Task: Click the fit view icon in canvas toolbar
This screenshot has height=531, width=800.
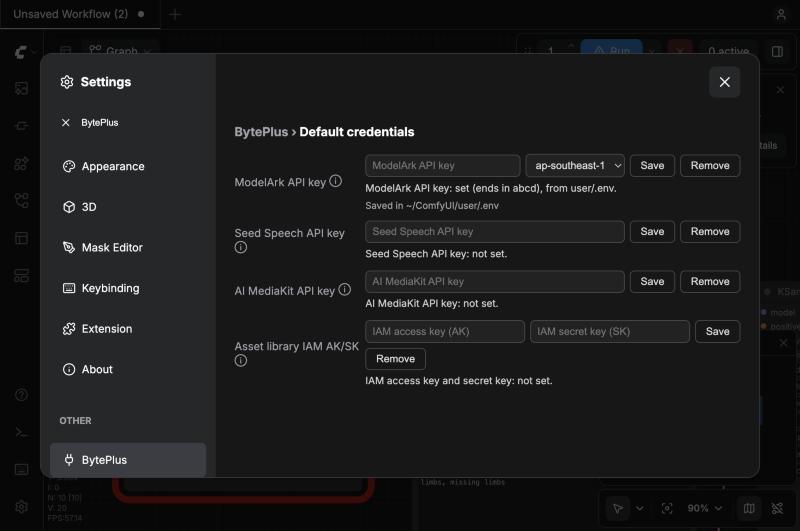Action: click(667, 508)
